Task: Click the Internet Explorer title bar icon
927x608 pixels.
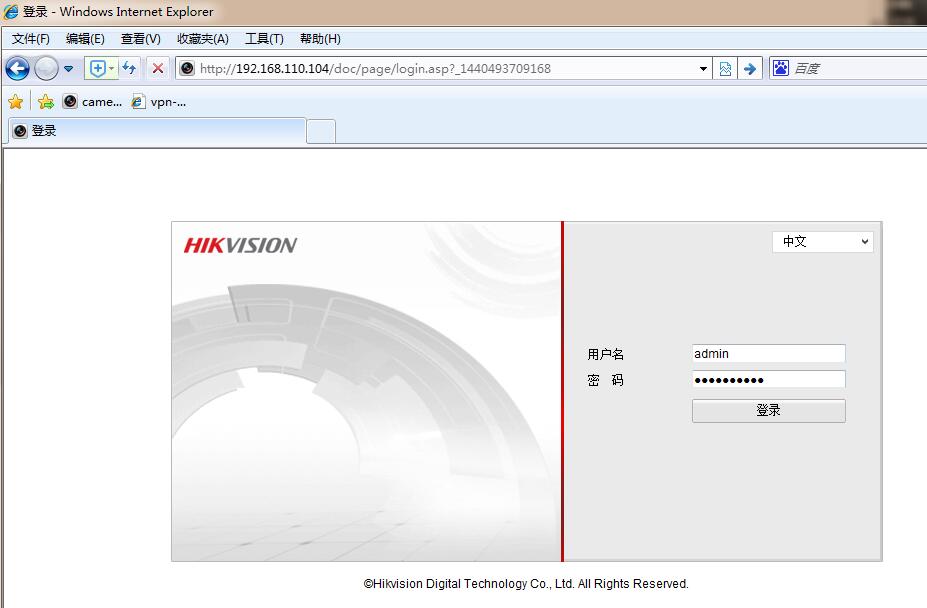Action: (x=11, y=11)
